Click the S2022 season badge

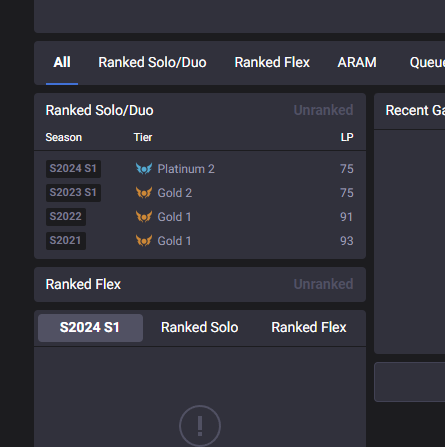click(x=66, y=217)
